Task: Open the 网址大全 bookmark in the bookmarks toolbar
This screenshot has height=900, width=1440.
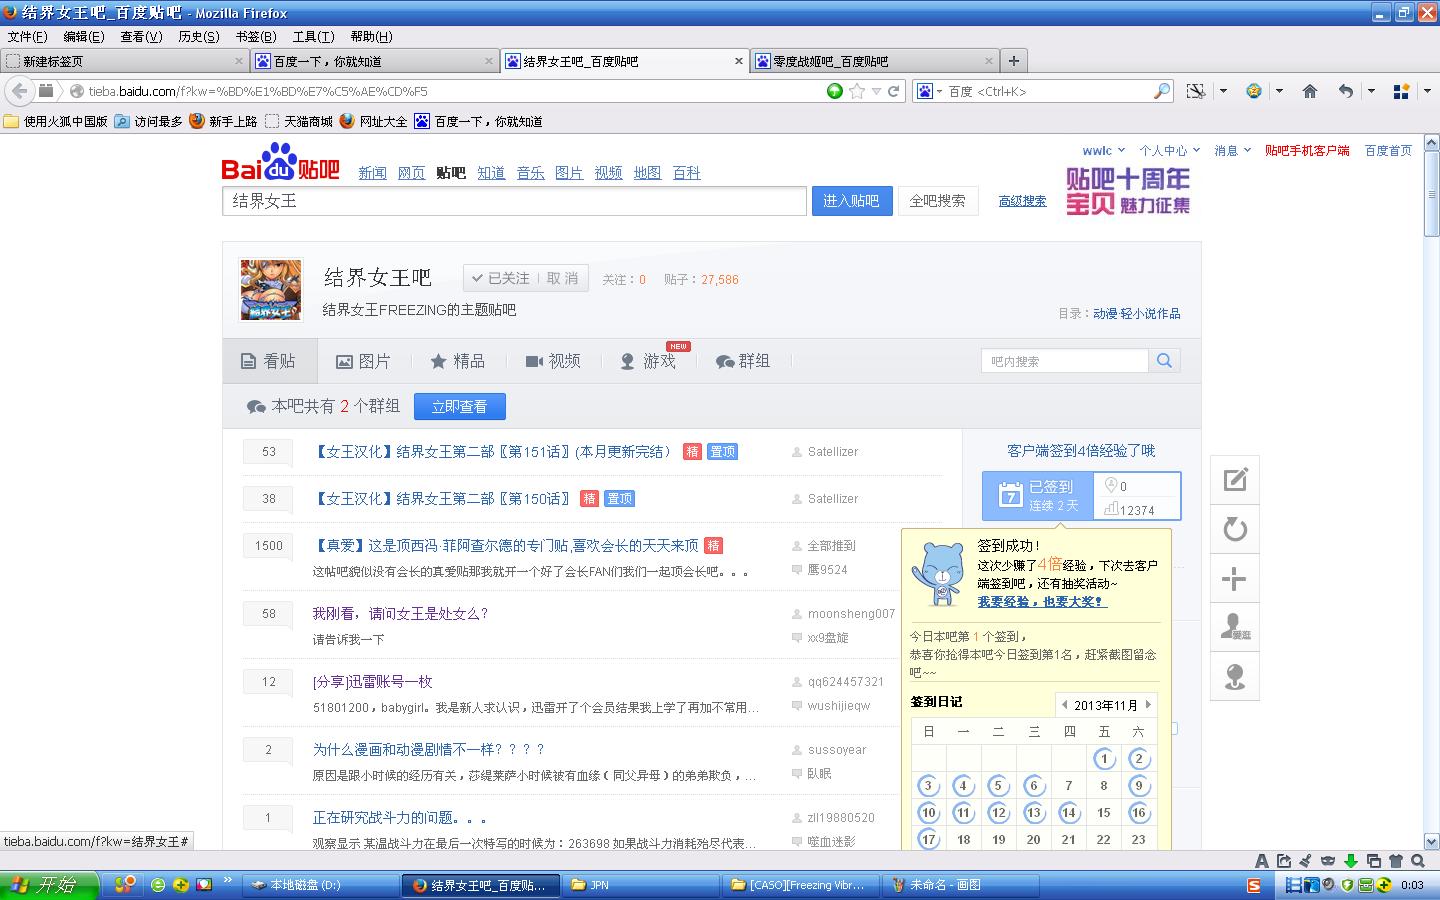Action: tap(373, 121)
